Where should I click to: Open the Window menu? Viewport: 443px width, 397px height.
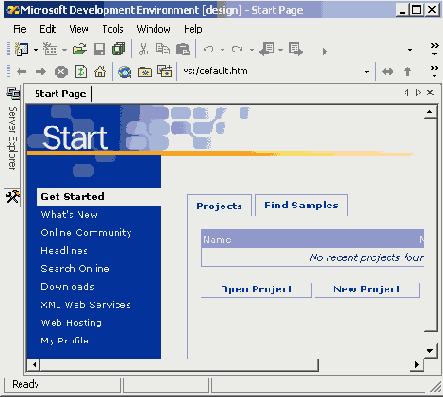coord(153,29)
